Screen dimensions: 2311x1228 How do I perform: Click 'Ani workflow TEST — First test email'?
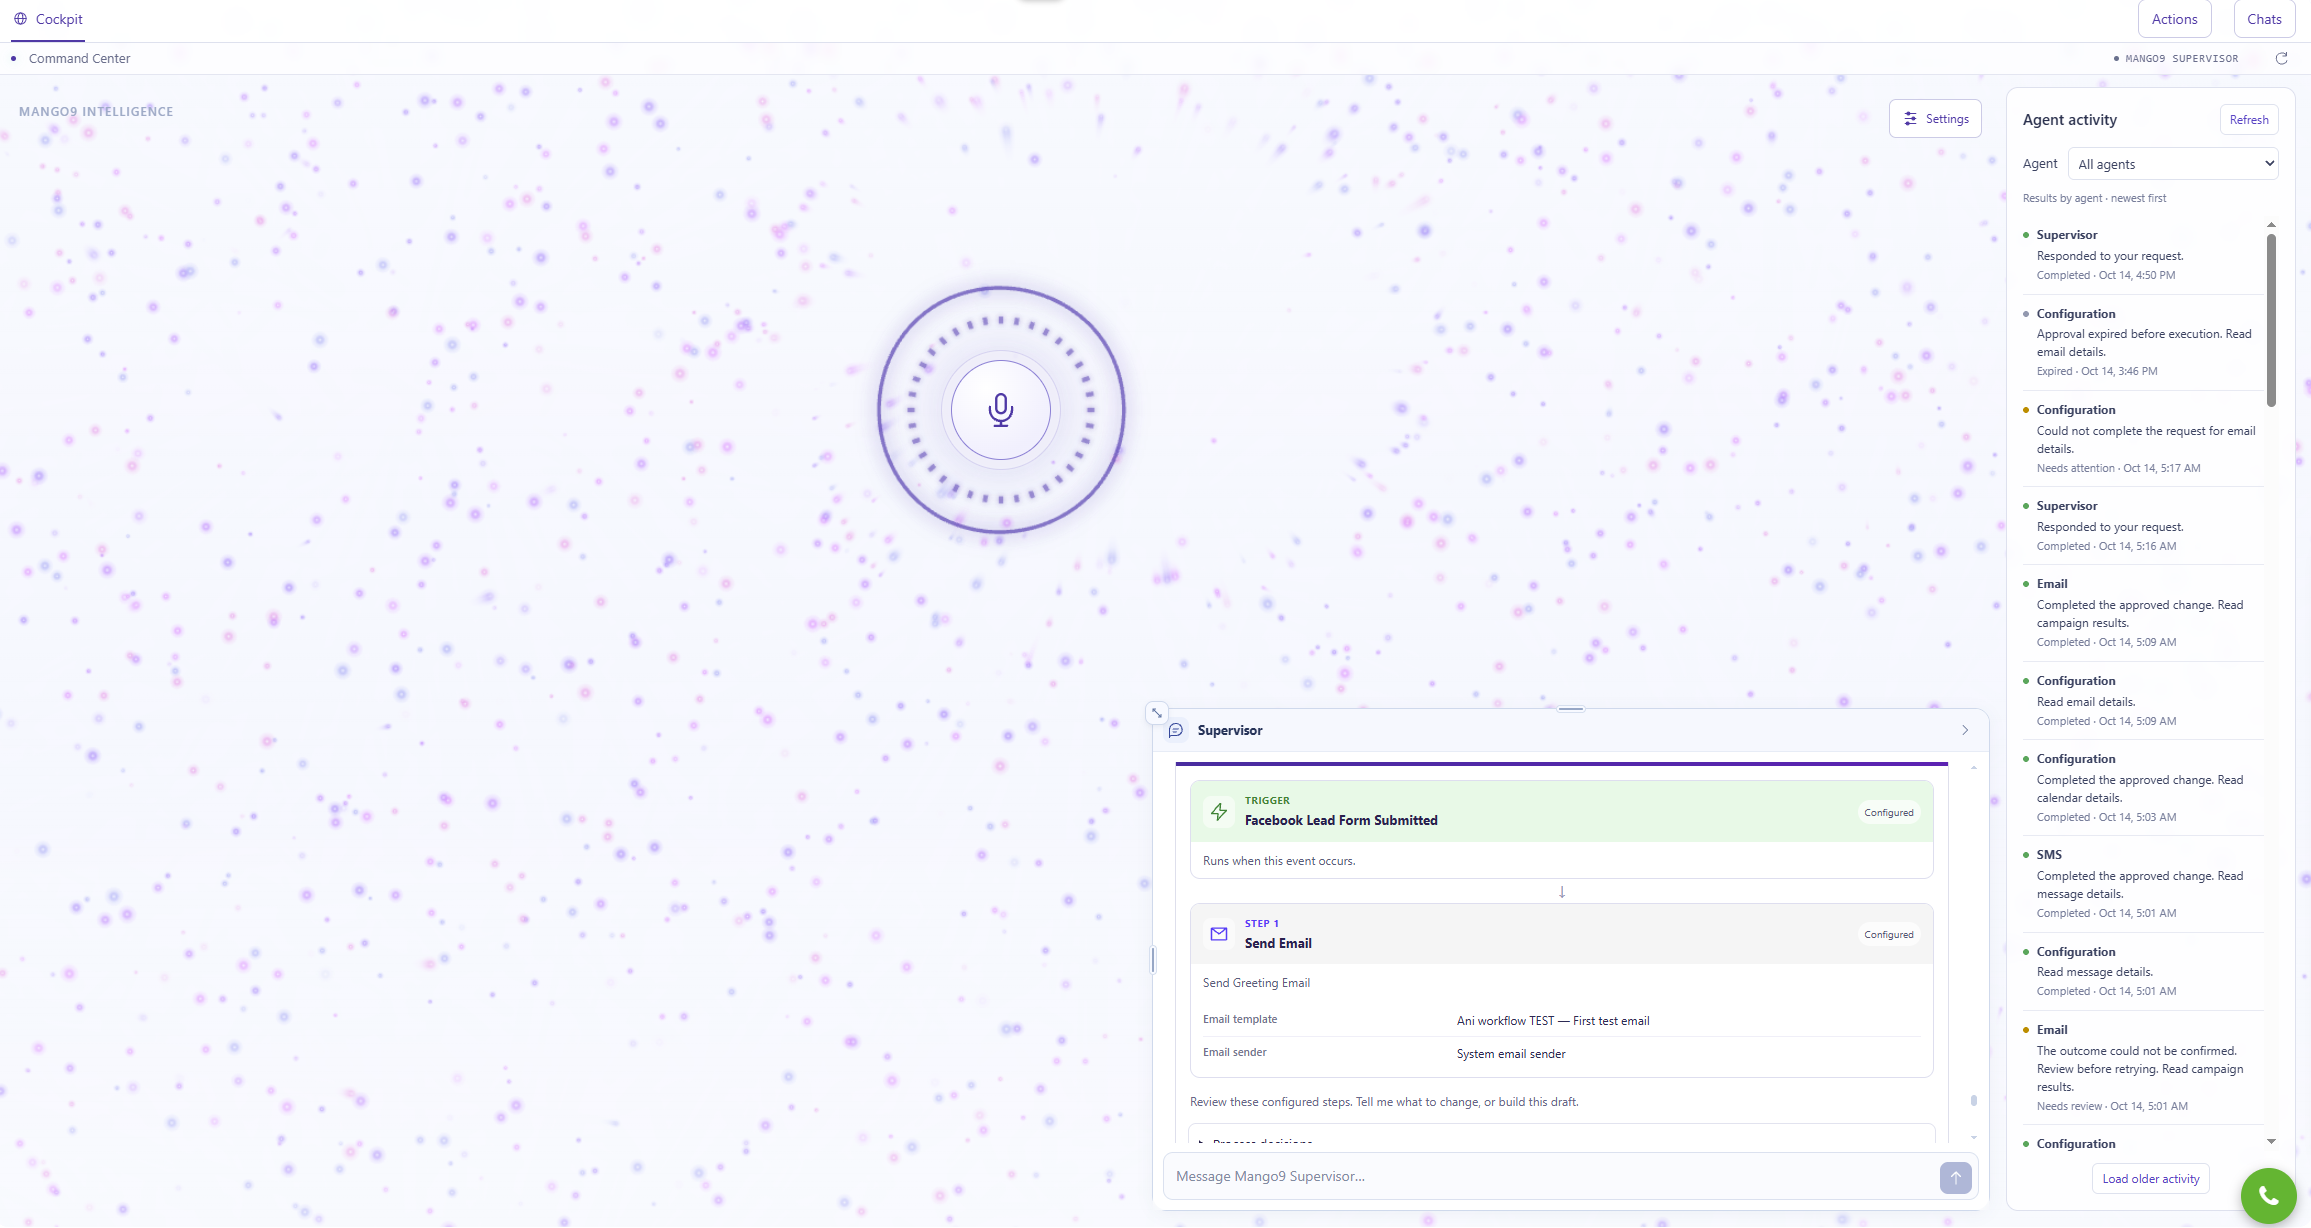[1553, 1021]
